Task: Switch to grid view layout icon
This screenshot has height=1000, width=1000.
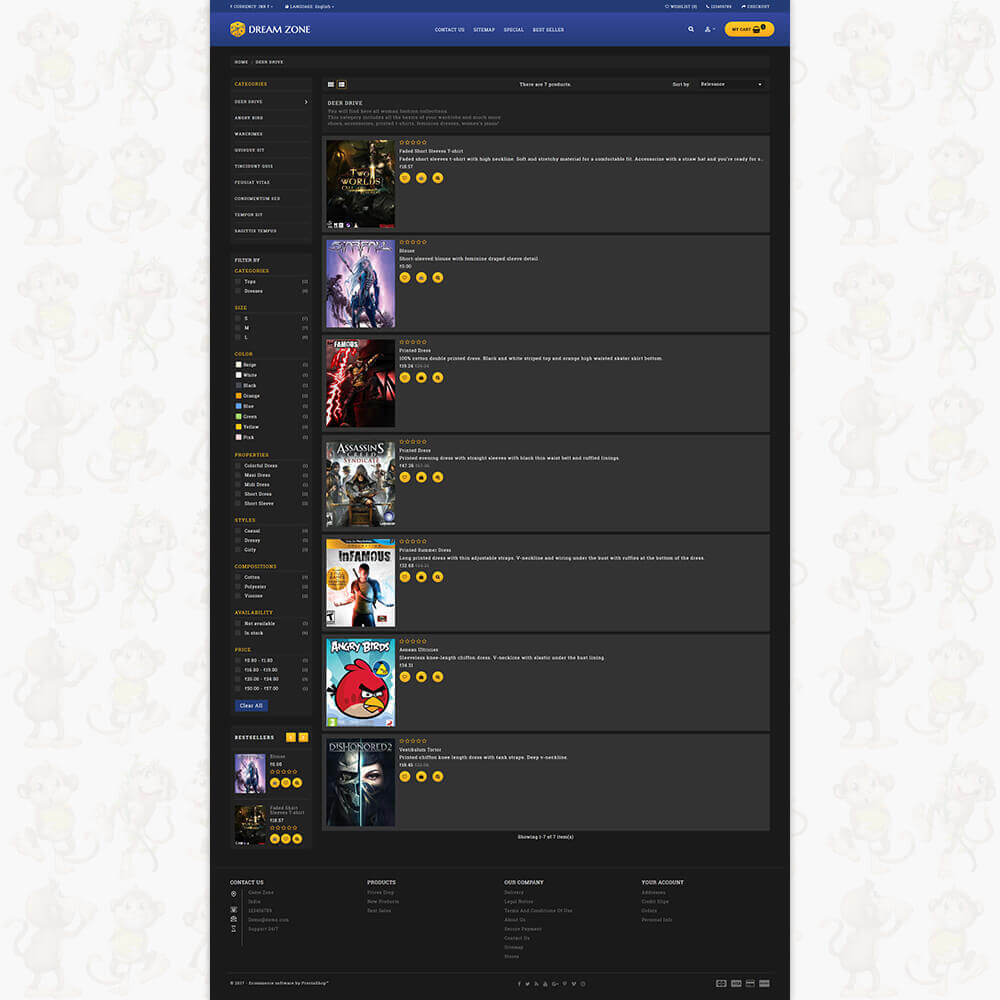Action: [331, 84]
